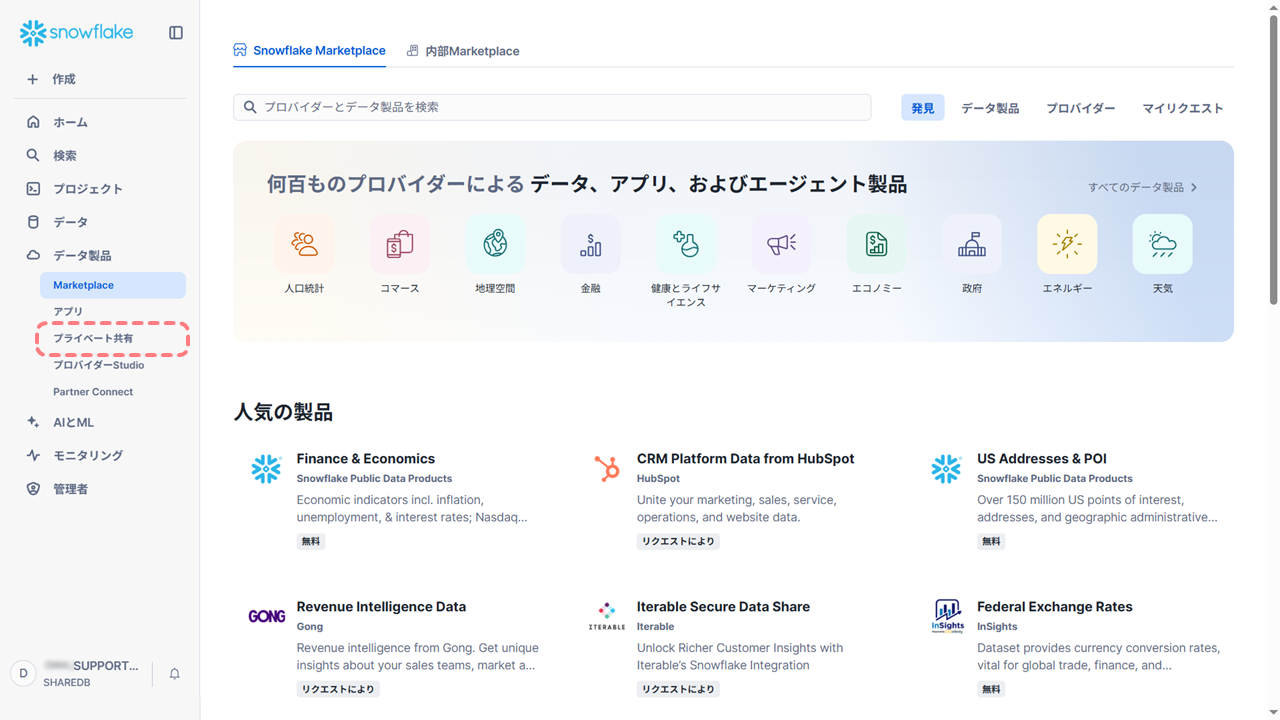This screenshot has height=720, width=1280.
Task: Open CRM Platform Data from HubSpot listing
Action: [x=745, y=459]
